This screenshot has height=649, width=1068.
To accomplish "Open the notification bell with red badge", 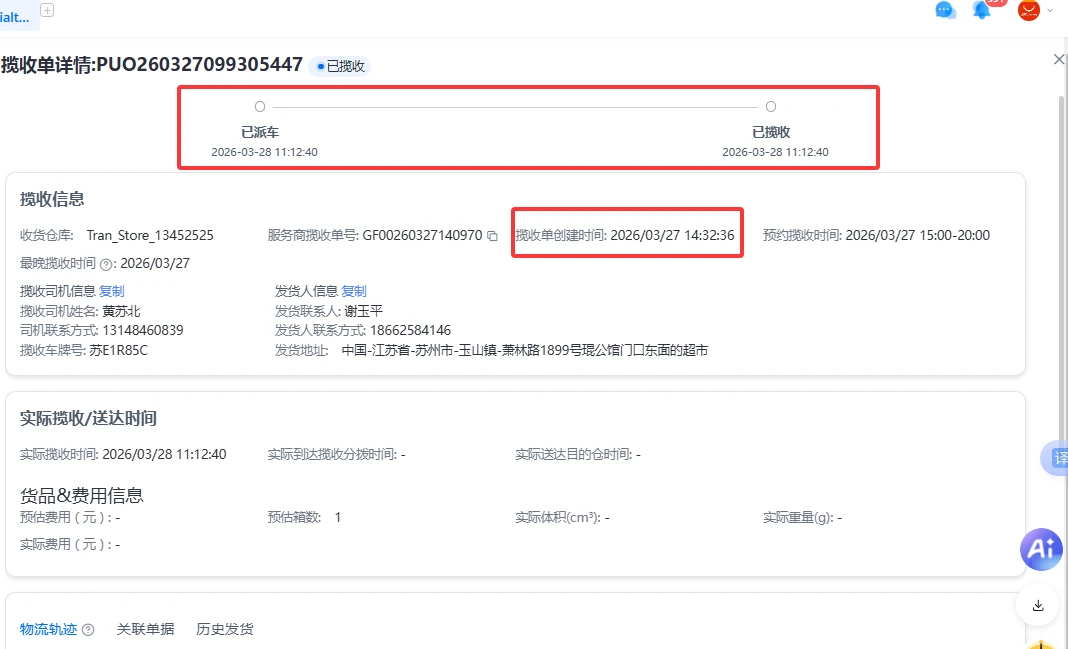I will 981,10.
